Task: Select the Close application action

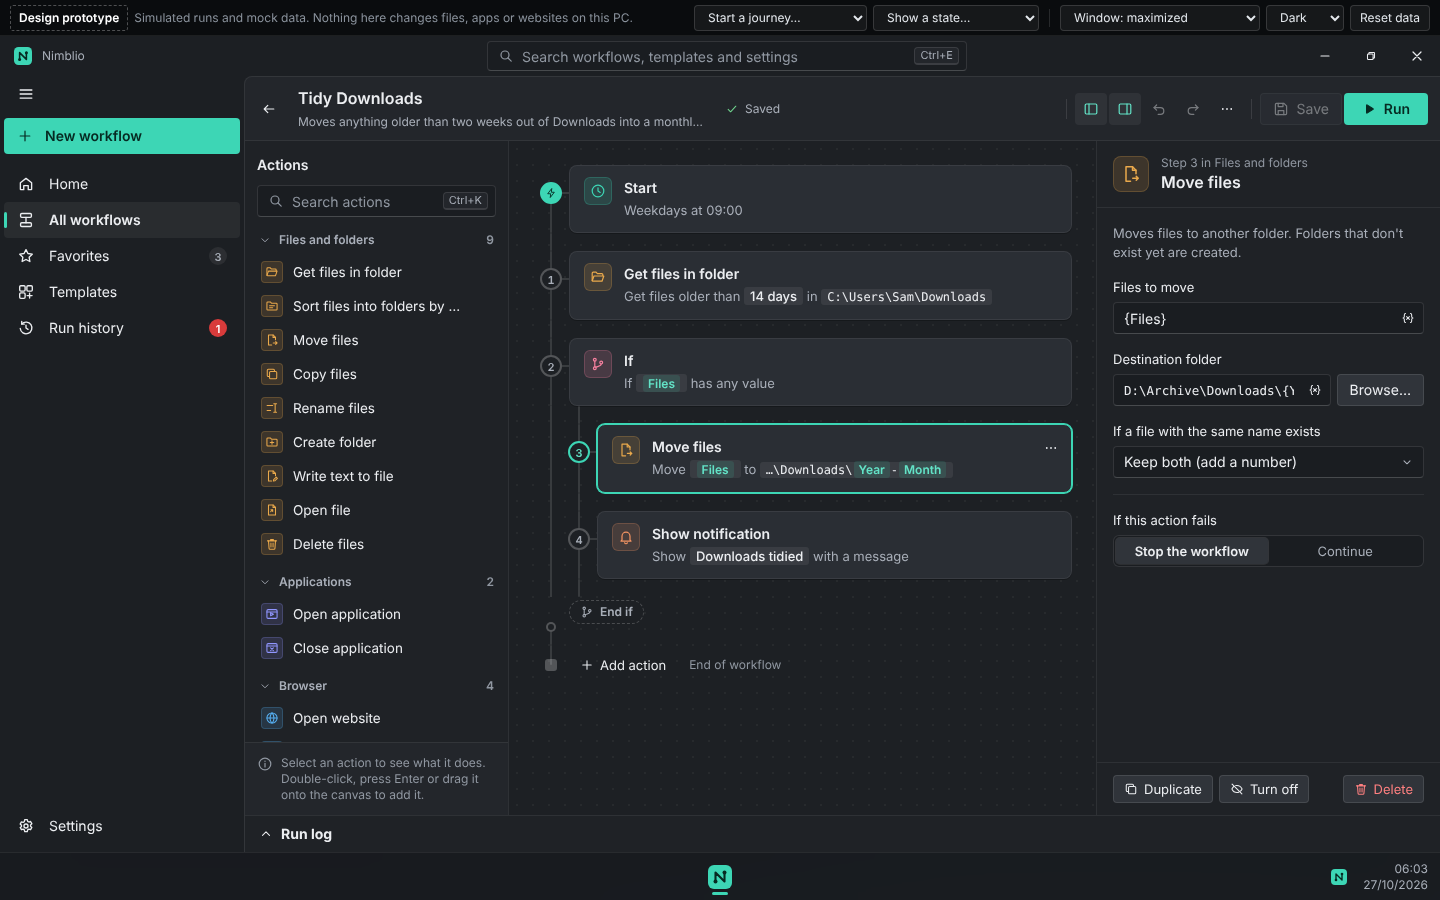Action: 376,648
